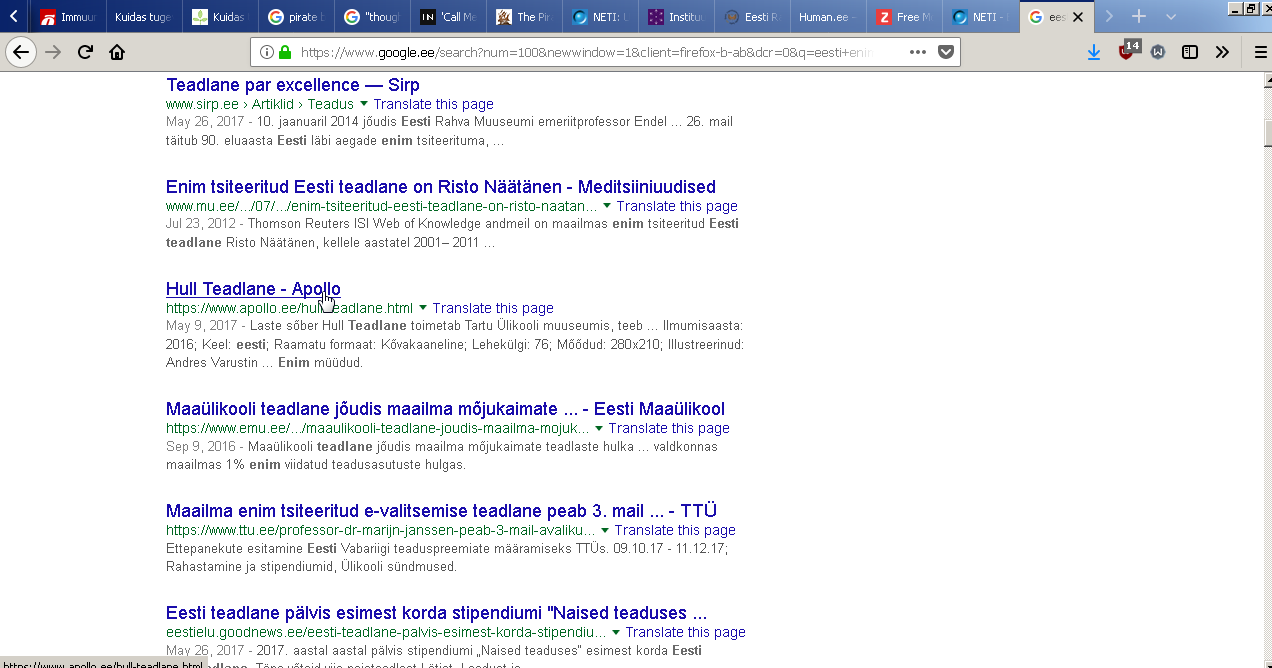Show more toolbar items overflow chevron
Image resolution: width=1272 pixels, height=668 pixels.
tap(1222, 52)
